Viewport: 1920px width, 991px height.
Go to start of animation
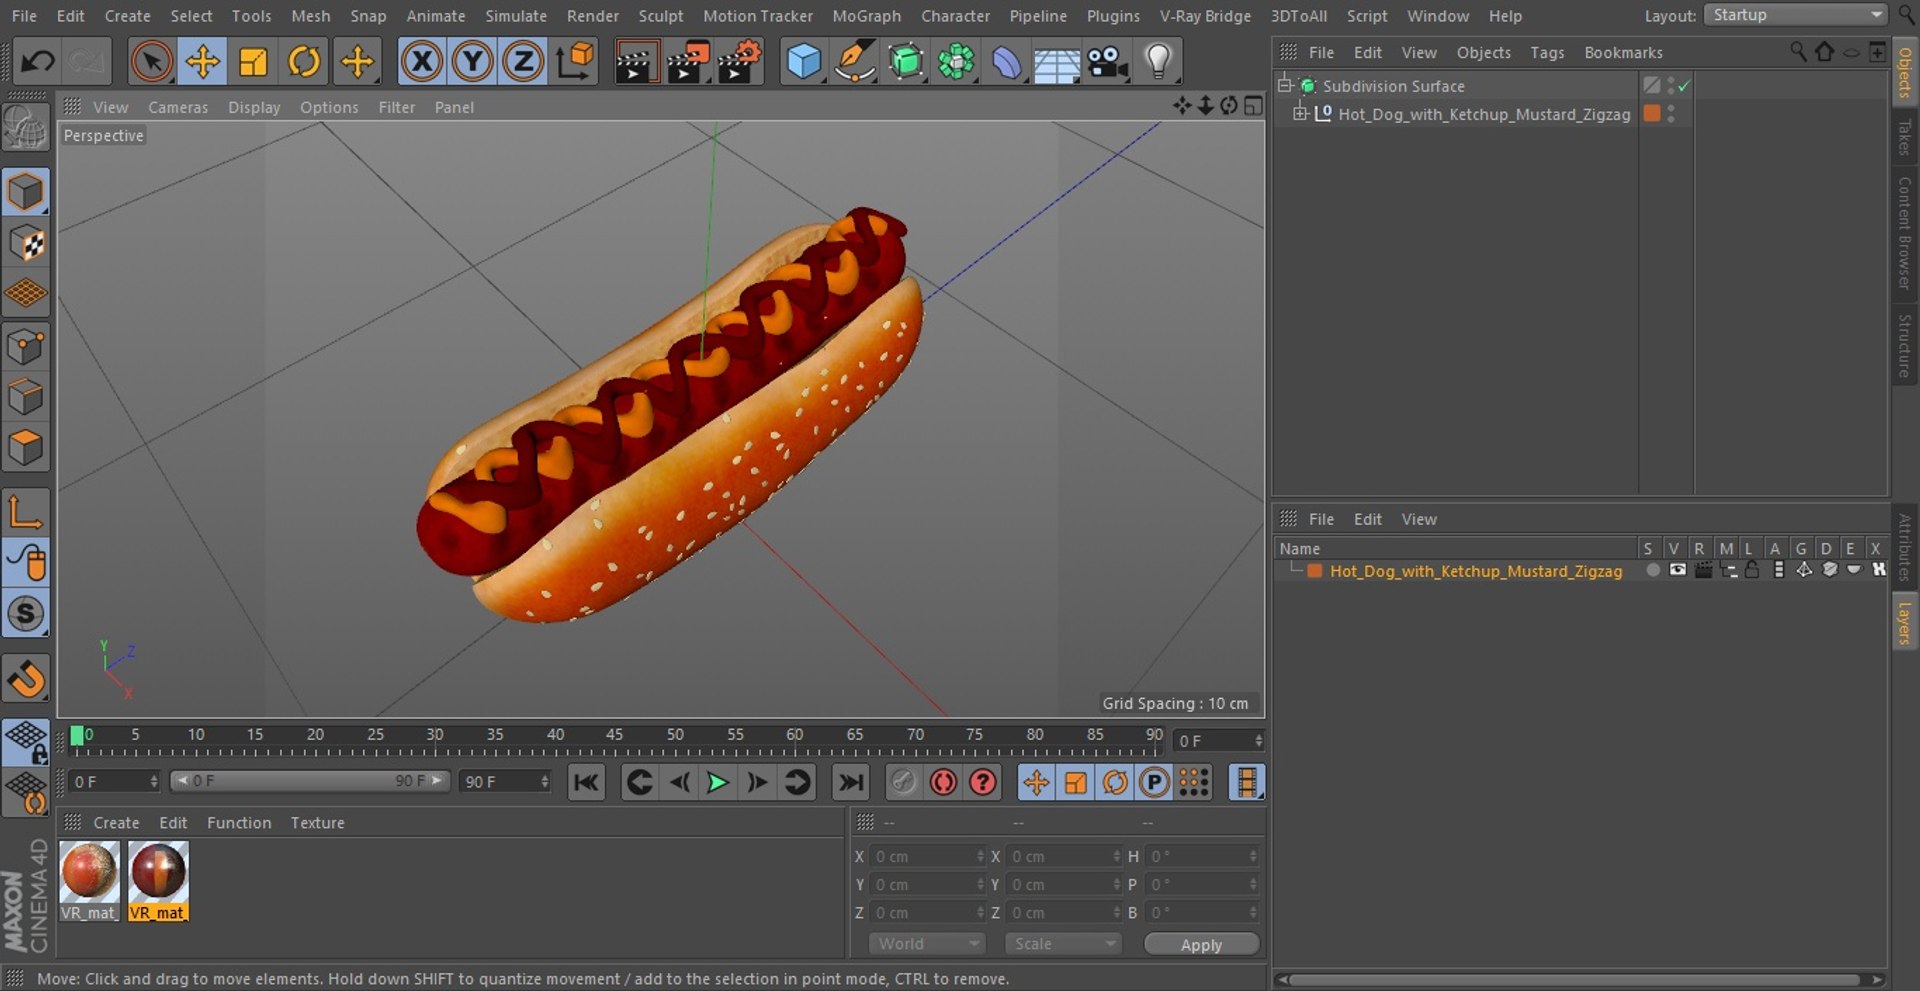pos(586,782)
